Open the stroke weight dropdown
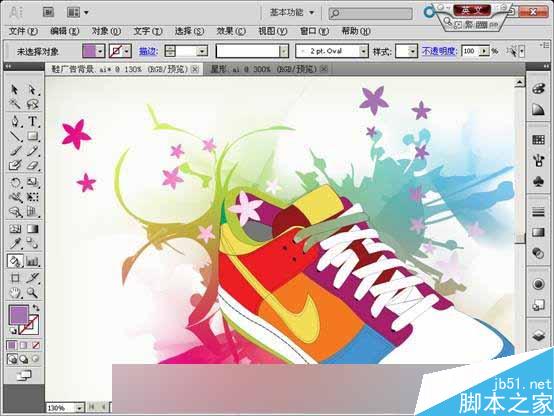 click(202, 52)
